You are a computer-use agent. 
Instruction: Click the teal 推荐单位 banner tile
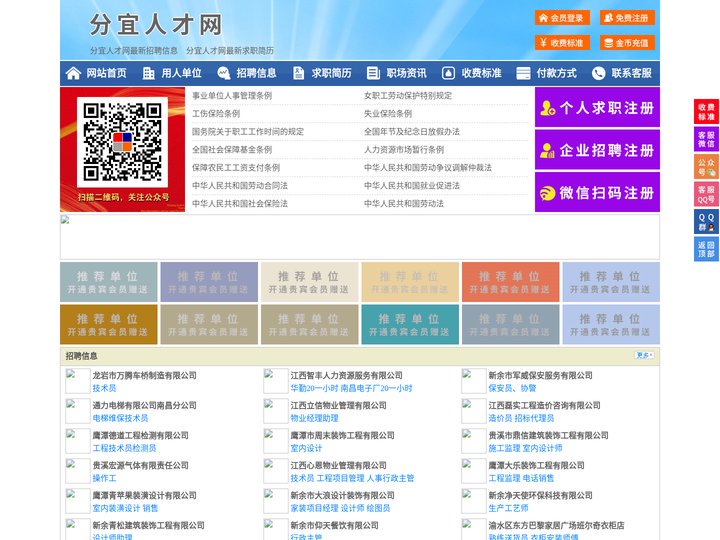coord(410,324)
